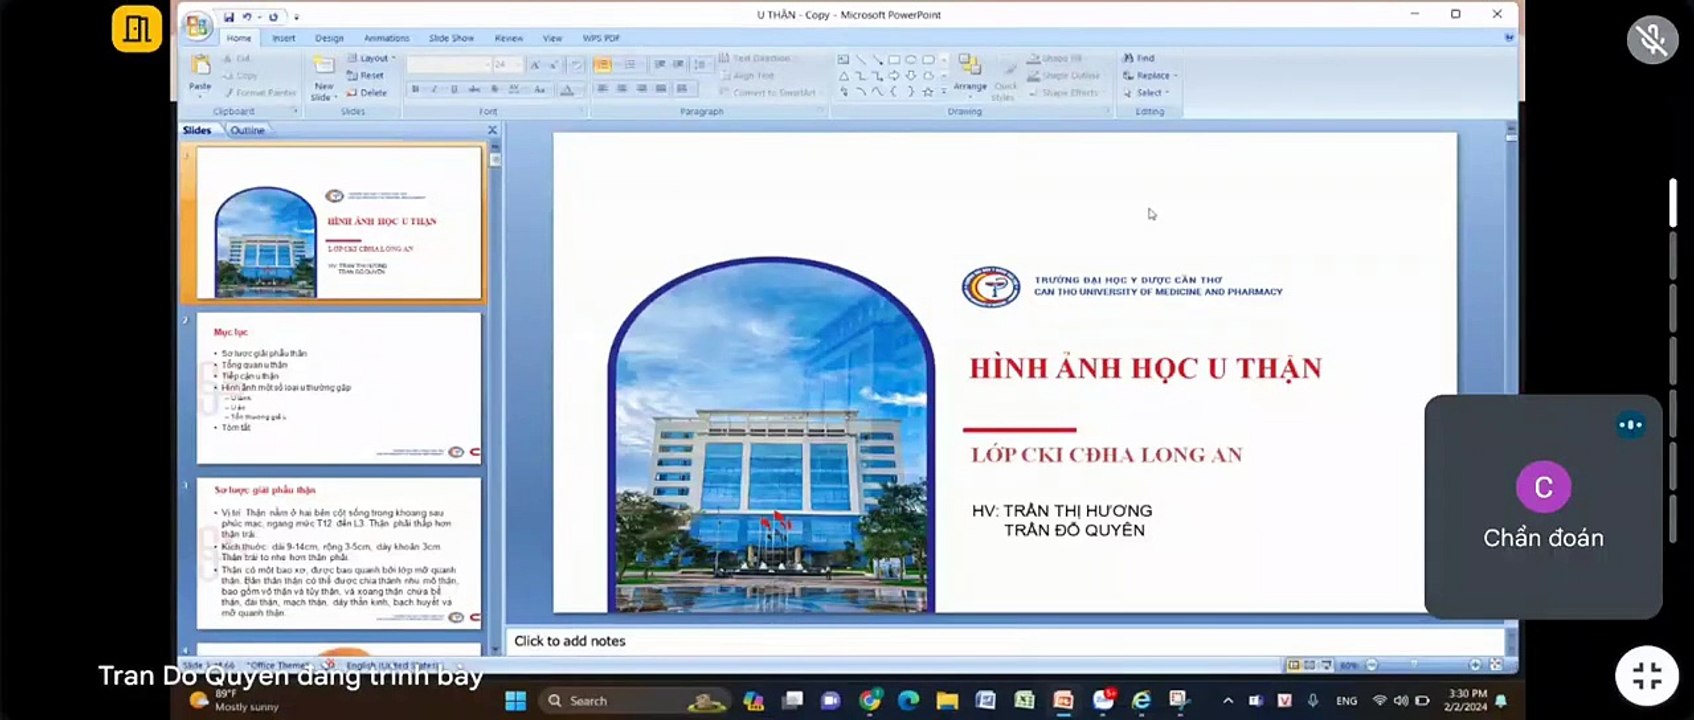
Task: Toggle Bold formatting in Font group
Action: pos(415,89)
